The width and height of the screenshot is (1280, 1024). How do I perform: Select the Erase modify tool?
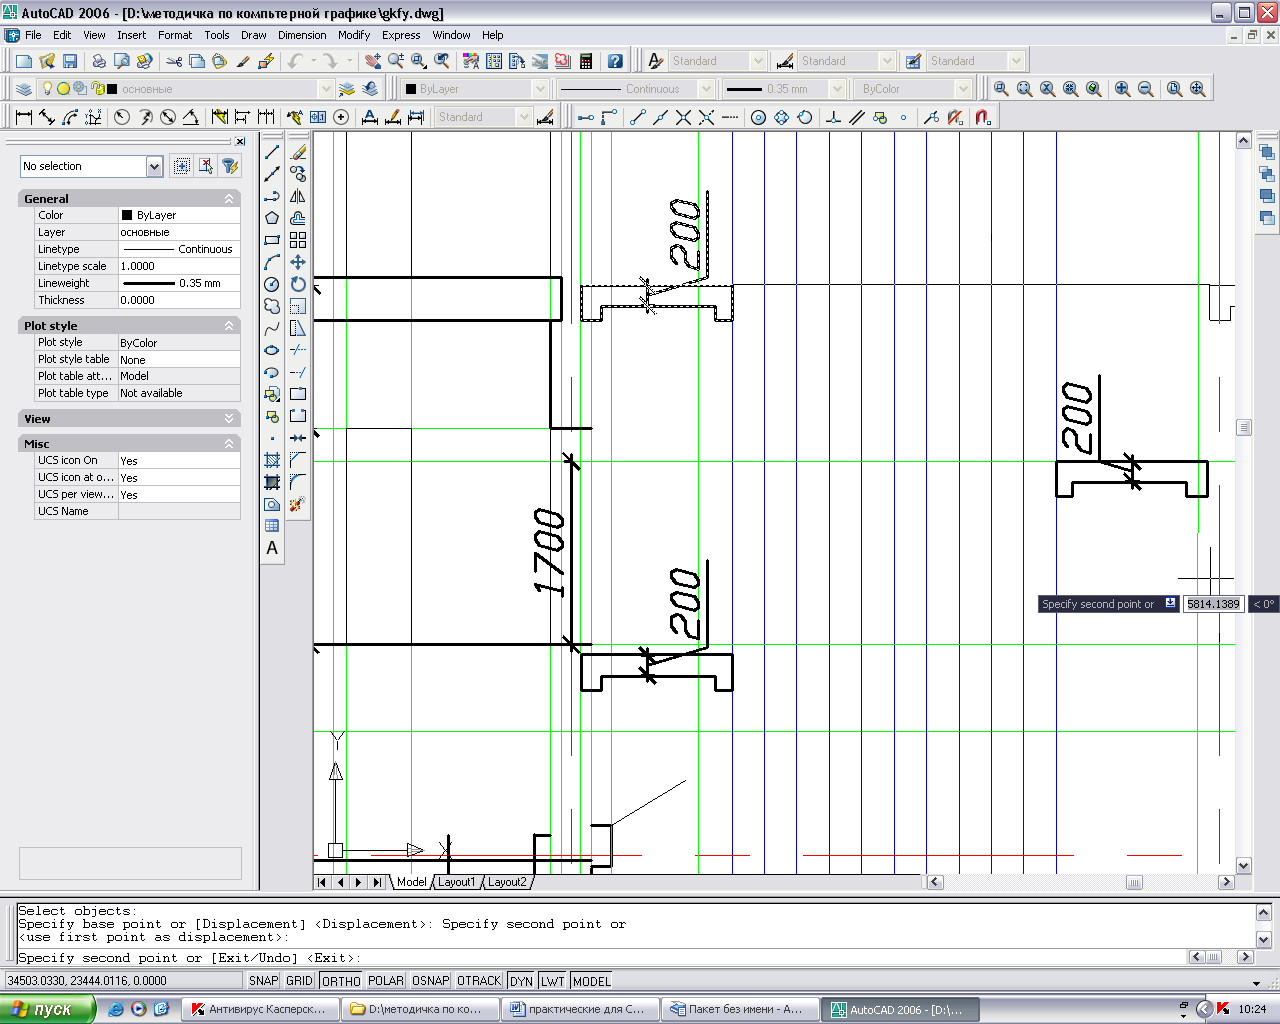pyautogui.click(x=298, y=152)
